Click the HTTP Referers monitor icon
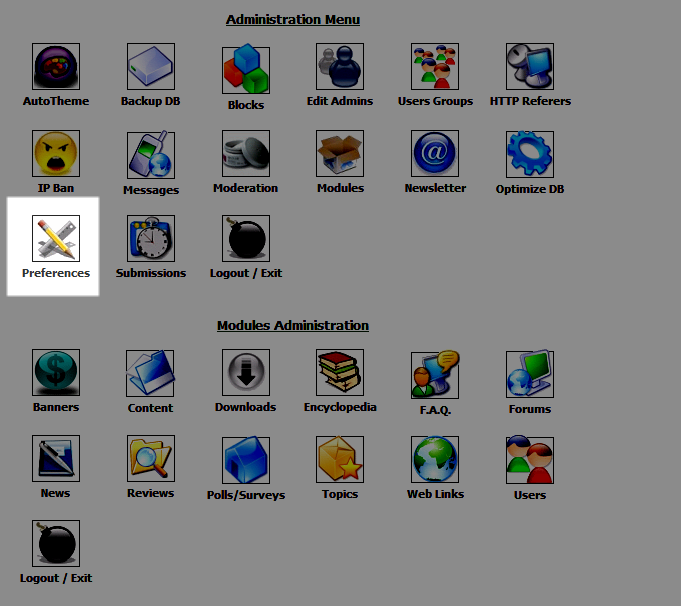The width and height of the screenshot is (681, 606). (530, 66)
